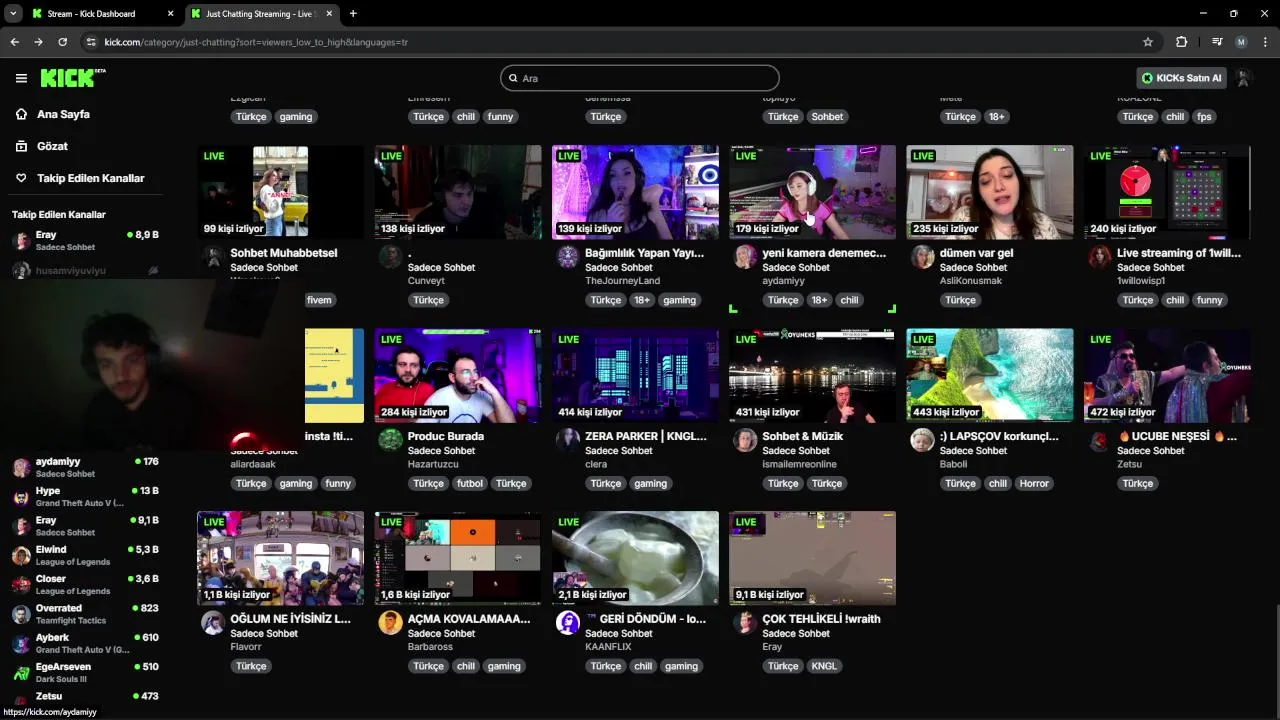This screenshot has width=1280, height=720.
Task: Click aydamiyy channel avatar on card
Action: tap(745, 257)
